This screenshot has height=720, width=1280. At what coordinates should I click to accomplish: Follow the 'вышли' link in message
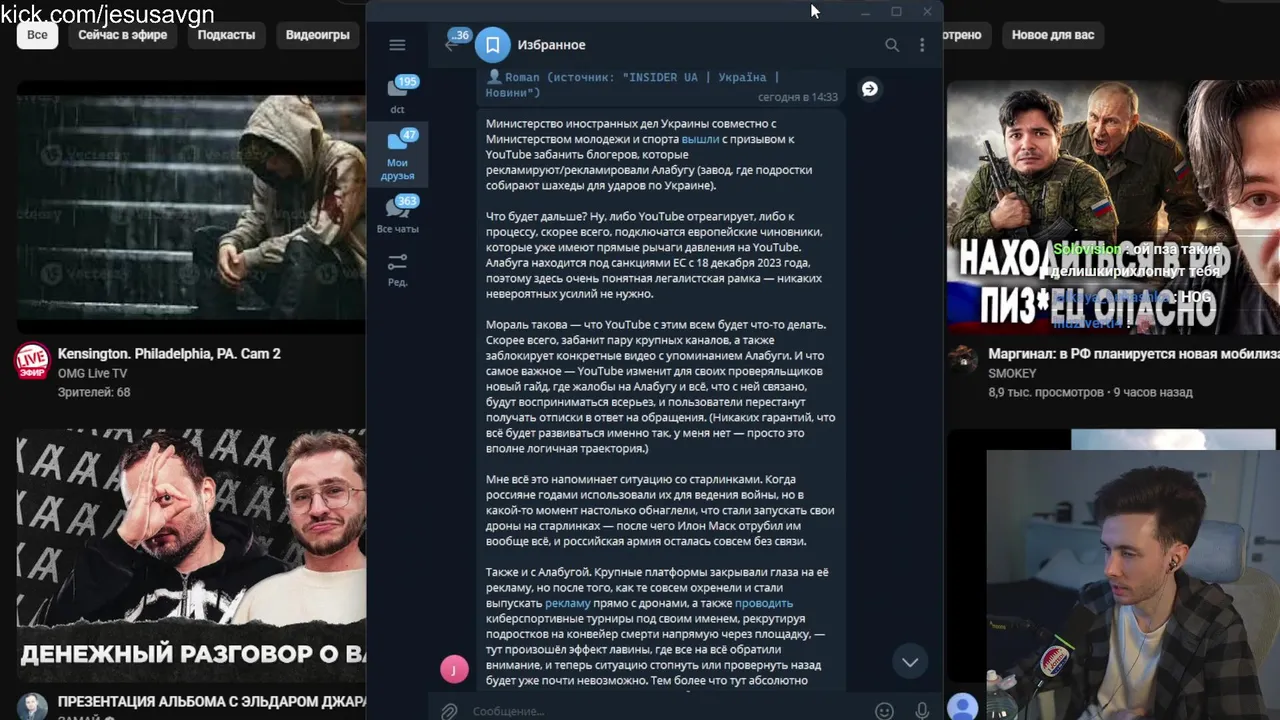[x=700, y=139]
